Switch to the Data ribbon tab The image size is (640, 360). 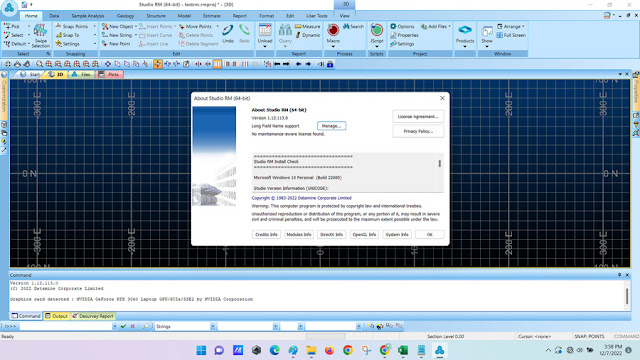pyautogui.click(x=54, y=16)
